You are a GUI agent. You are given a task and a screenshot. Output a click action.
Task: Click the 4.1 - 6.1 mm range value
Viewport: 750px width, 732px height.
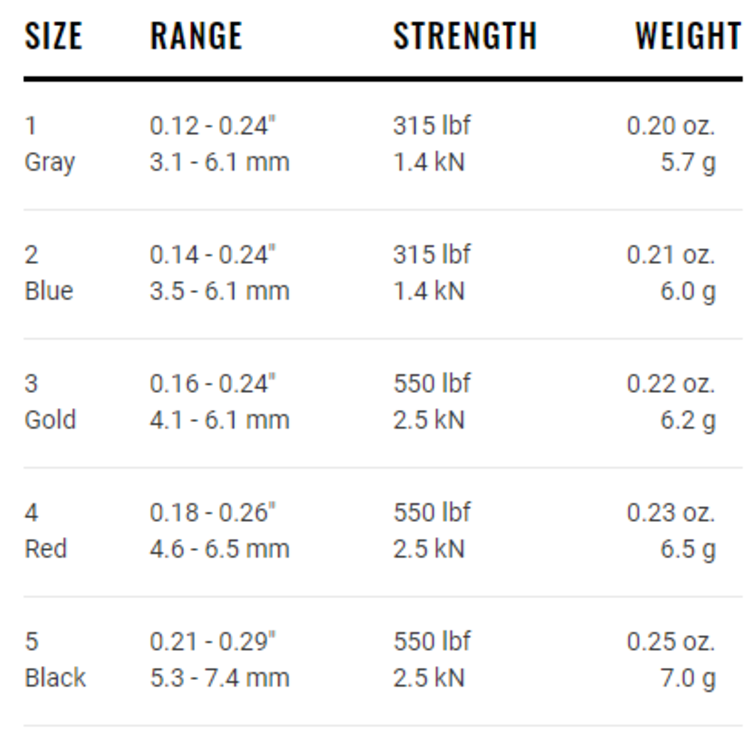[219, 420]
